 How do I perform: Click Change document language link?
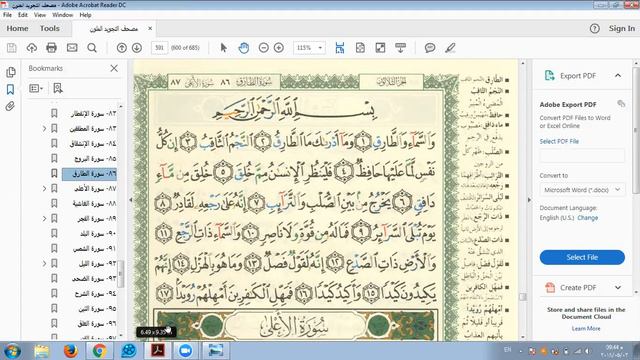(587, 218)
